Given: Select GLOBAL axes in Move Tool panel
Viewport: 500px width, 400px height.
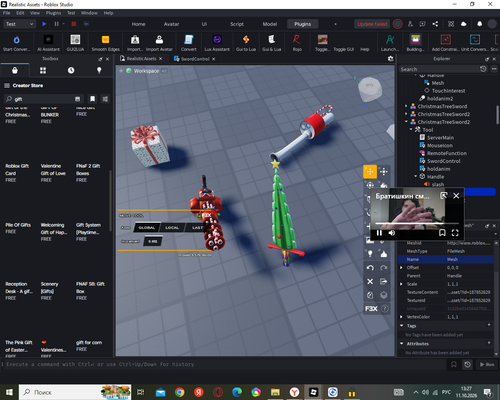Looking at the screenshot, I should [147, 228].
